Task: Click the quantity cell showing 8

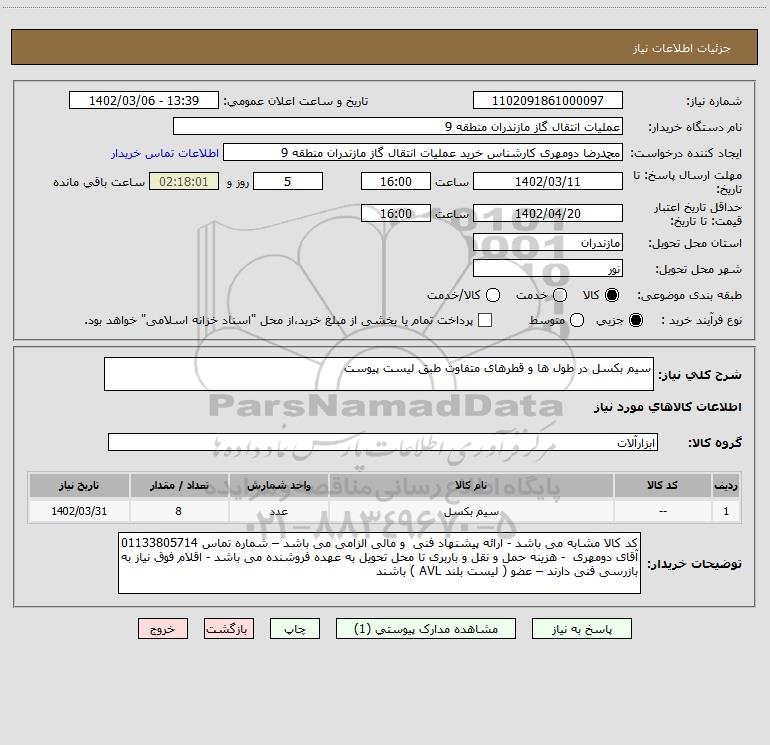Action: [179, 511]
